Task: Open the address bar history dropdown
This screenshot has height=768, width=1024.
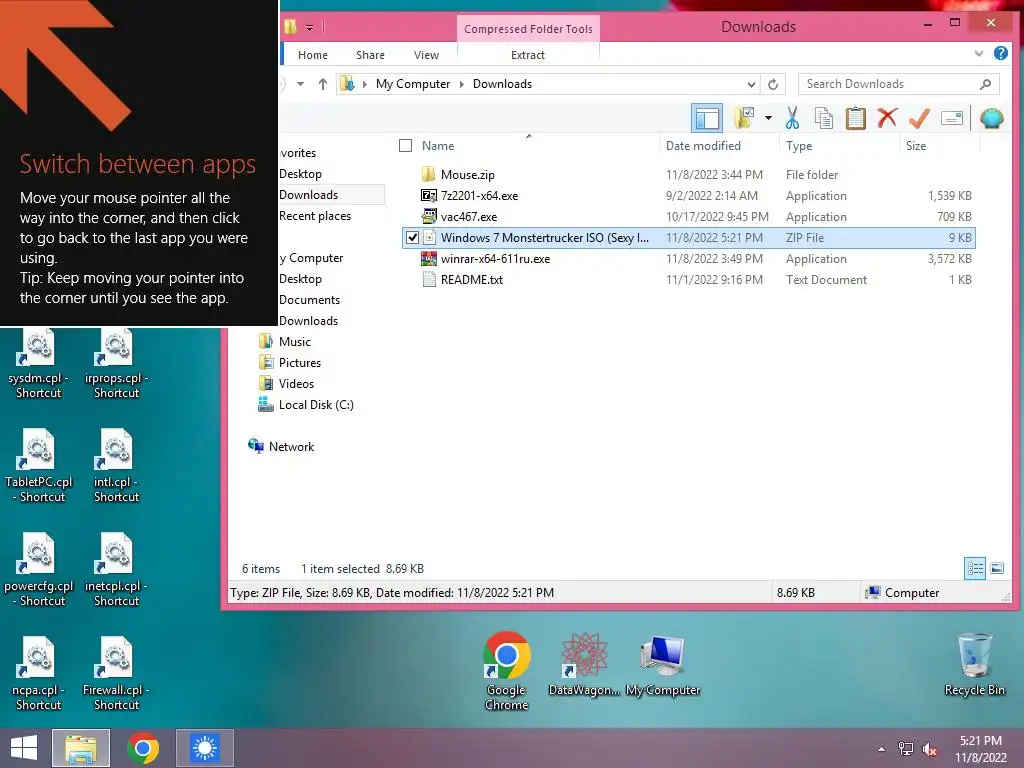Action: point(751,84)
